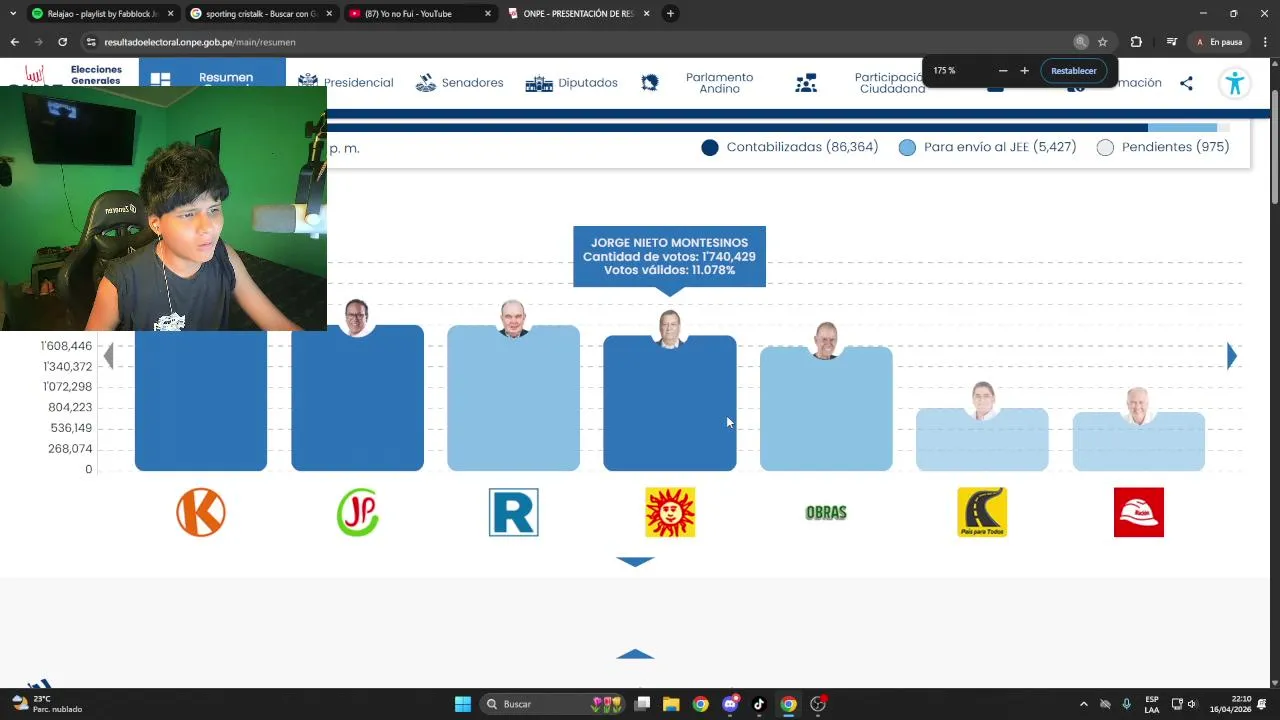
Task: Open TikTok from the taskbar
Action: coord(759,704)
